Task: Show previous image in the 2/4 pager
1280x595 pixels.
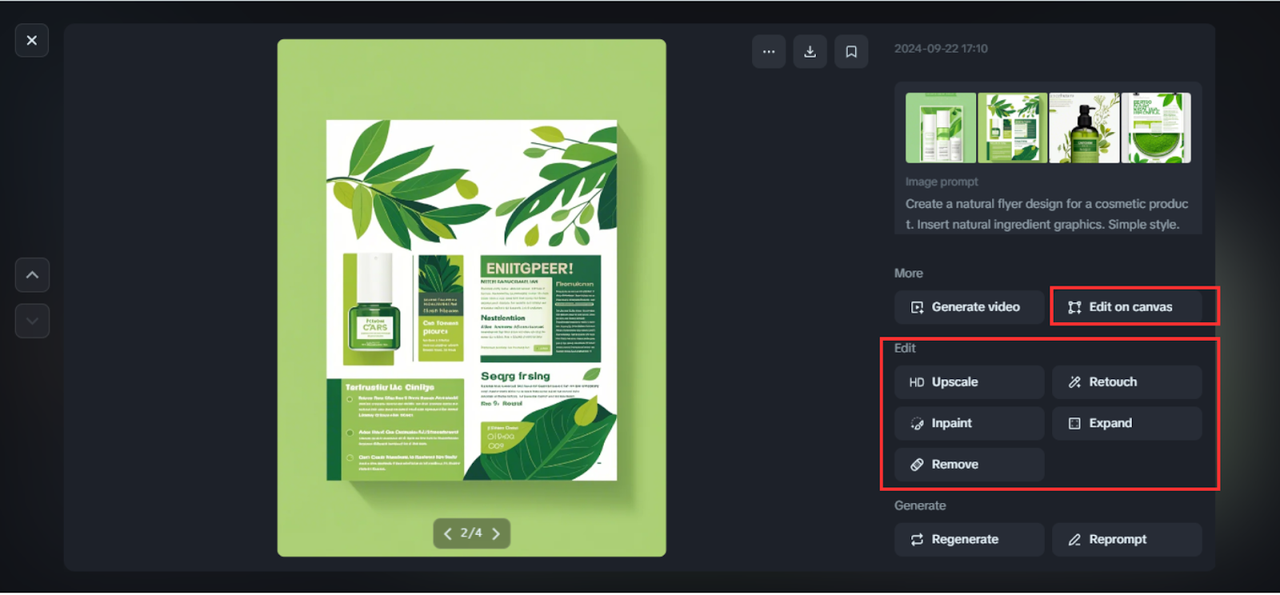Action: (448, 533)
